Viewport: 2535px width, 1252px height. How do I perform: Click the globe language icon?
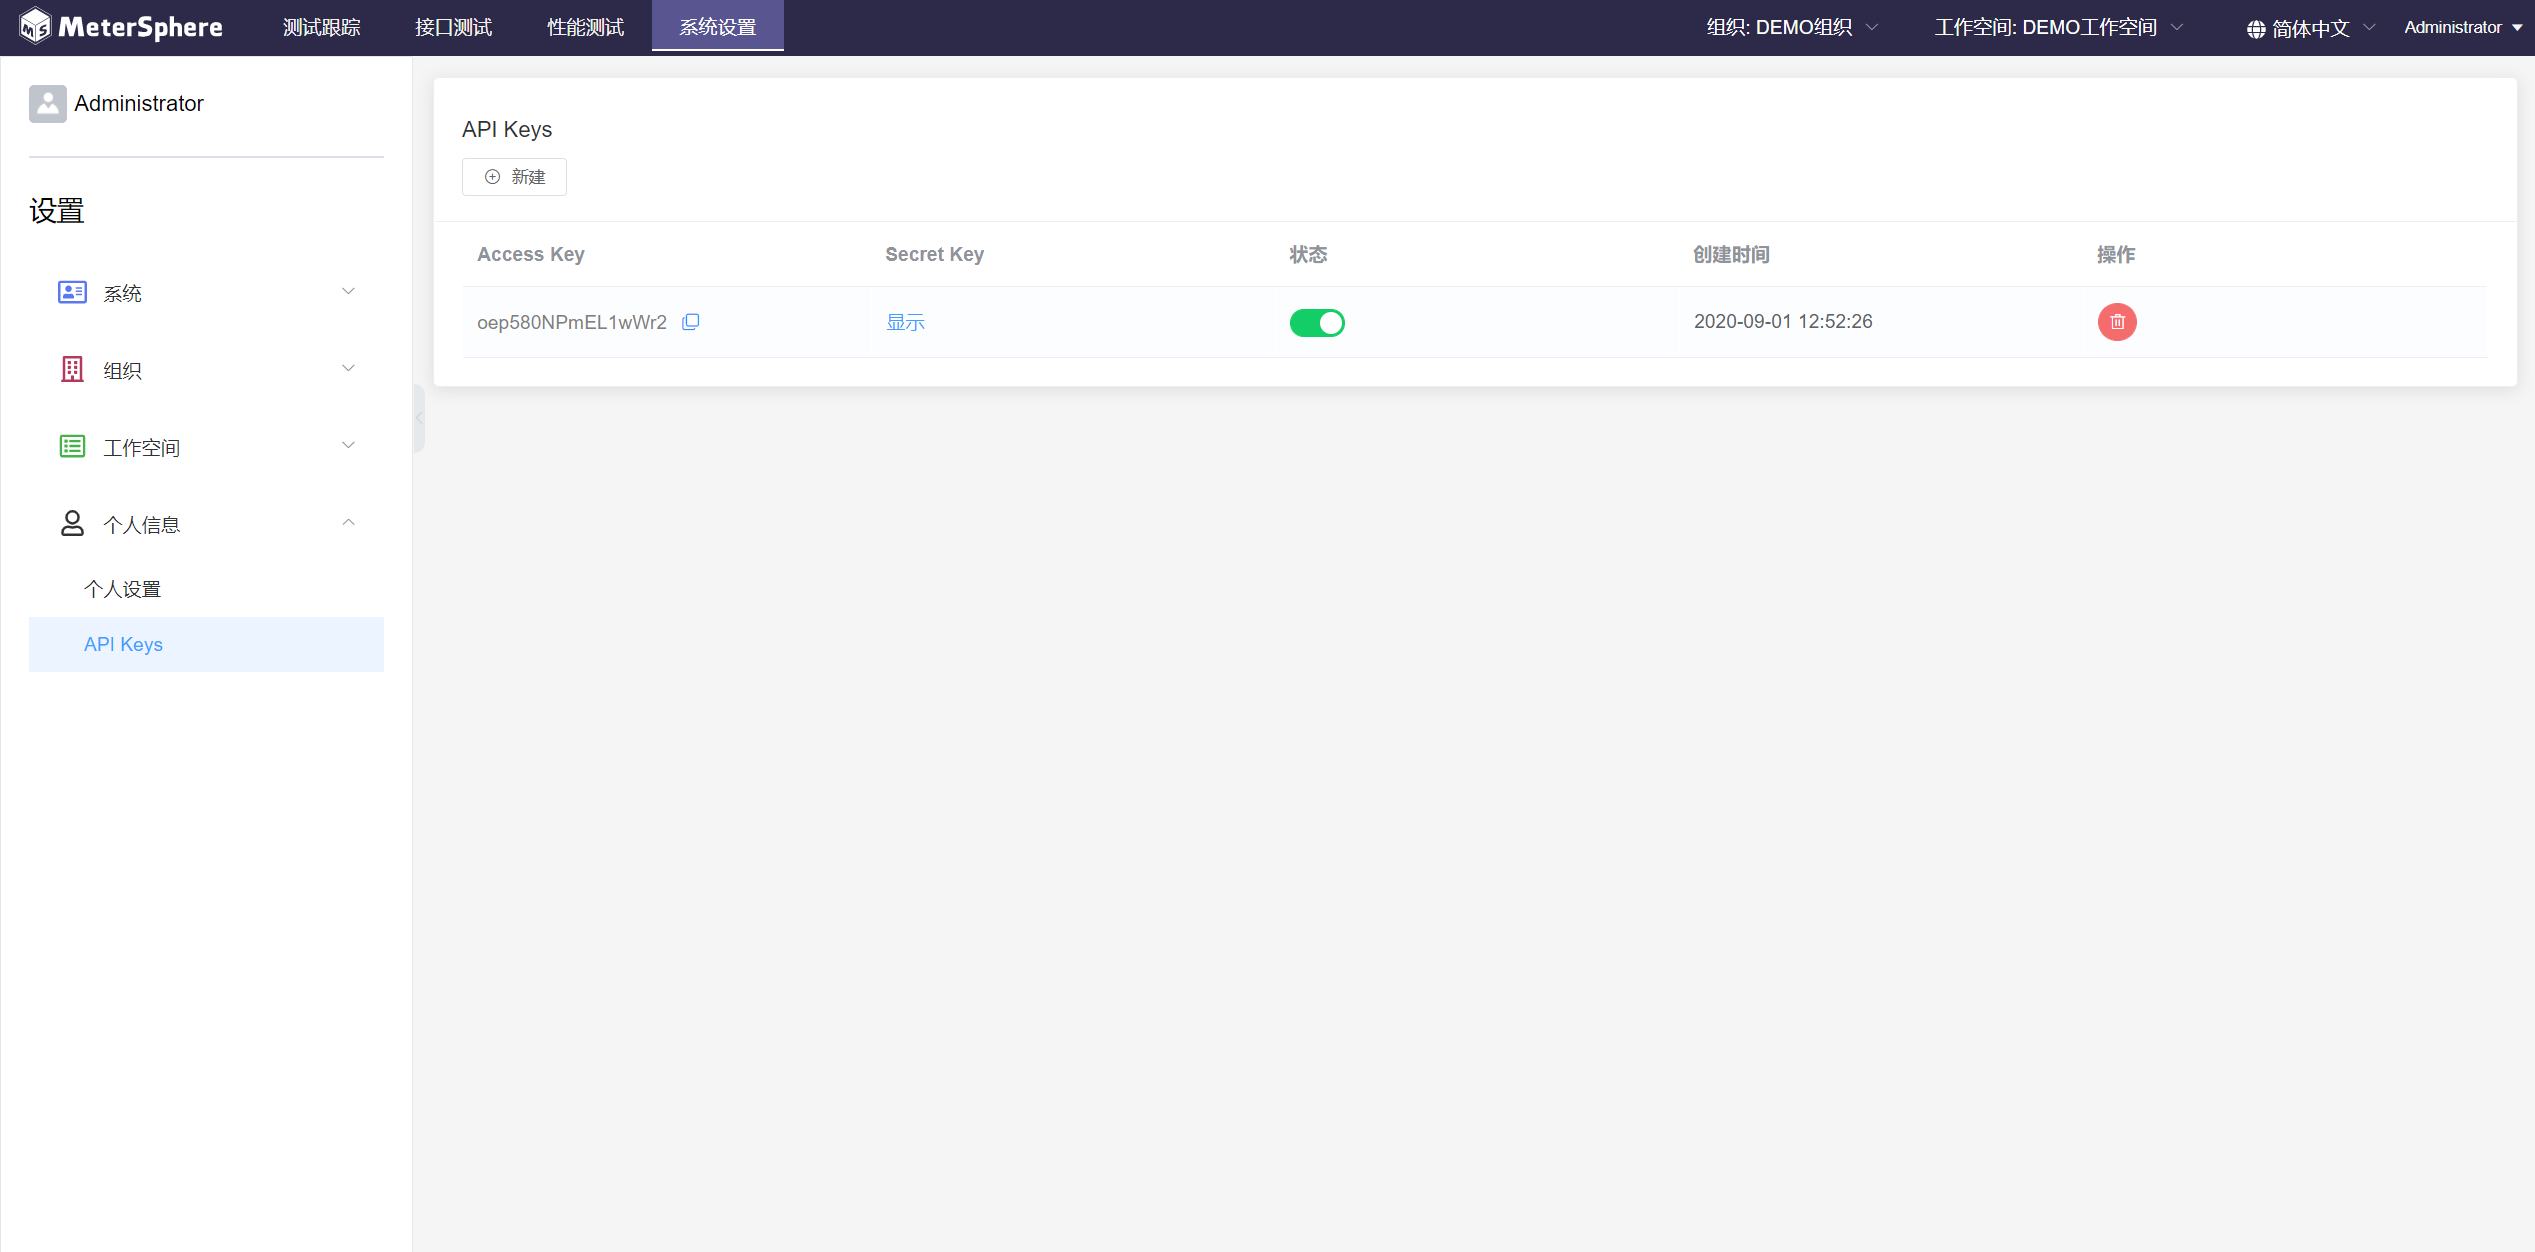(x=2256, y=29)
